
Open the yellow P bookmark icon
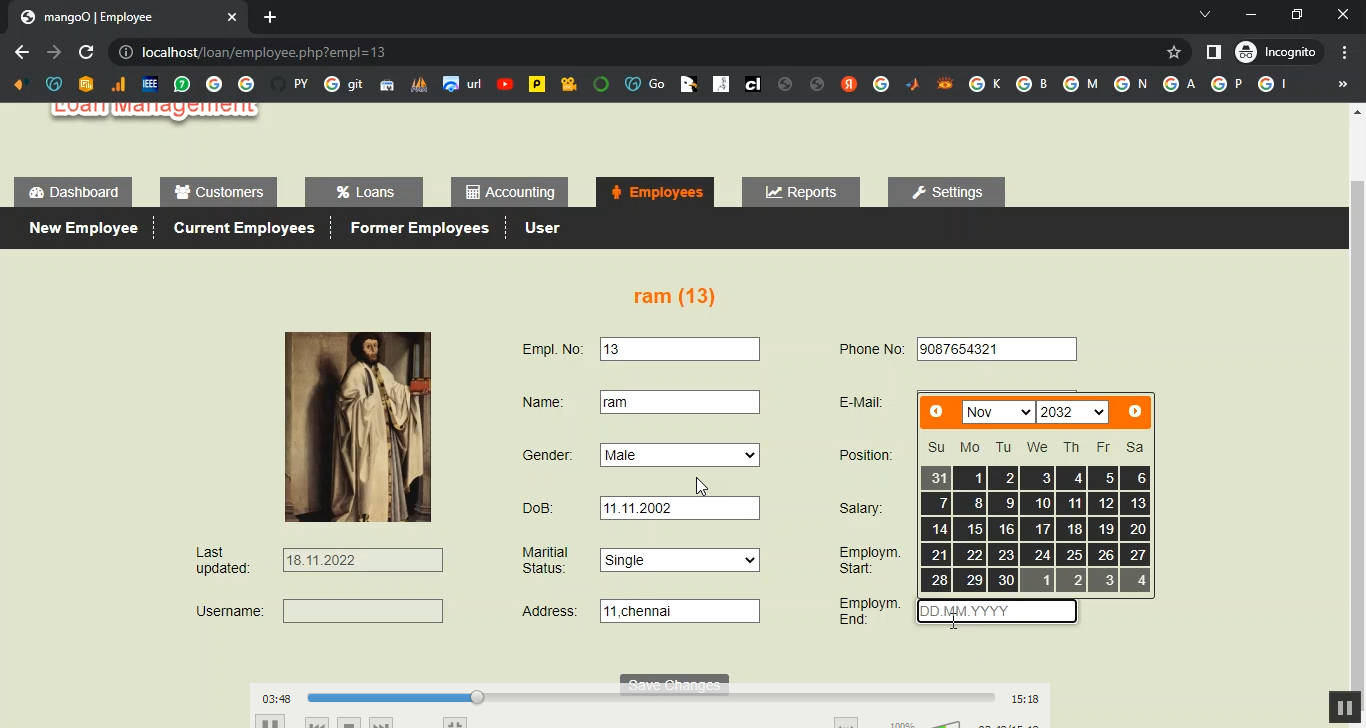(x=537, y=84)
